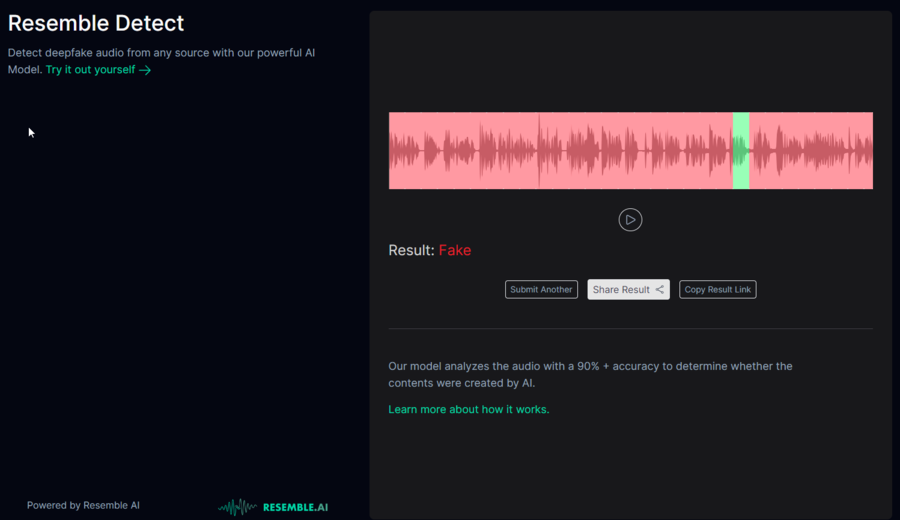
Task: Click the arrow icon after Try it out yourself
Action: (x=145, y=71)
